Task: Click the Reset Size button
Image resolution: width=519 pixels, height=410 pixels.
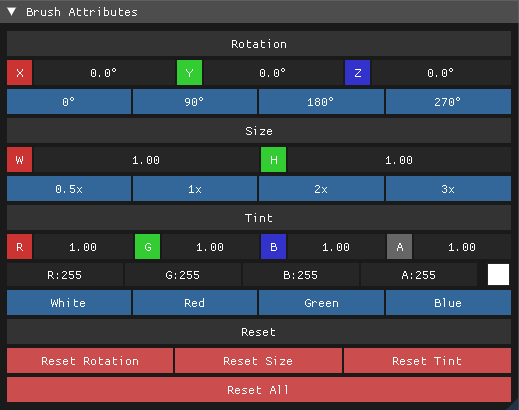Action: (258, 361)
